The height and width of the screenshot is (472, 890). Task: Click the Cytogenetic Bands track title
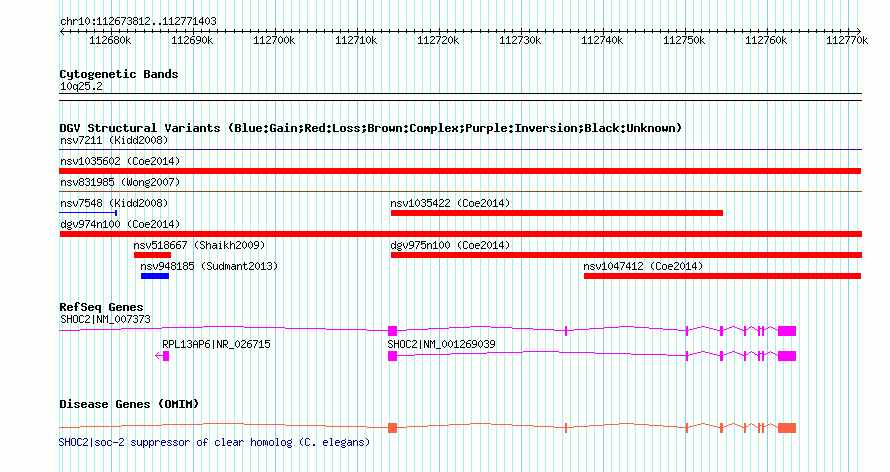coord(119,74)
